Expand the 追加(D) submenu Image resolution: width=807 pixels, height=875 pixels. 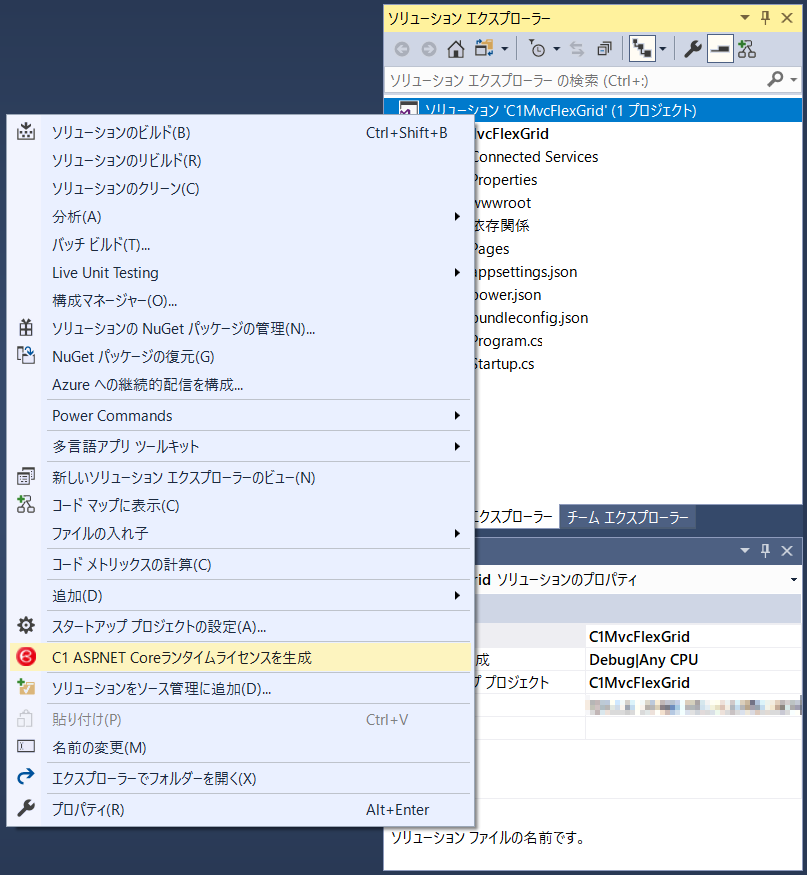pos(240,596)
